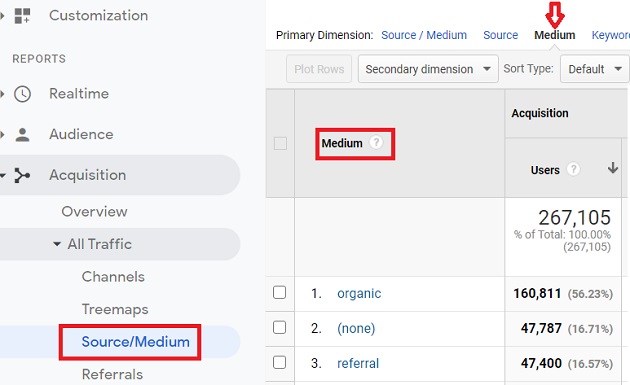Viewport: 630px width, 385px height.
Task: Click the Medium column help icon
Action: (x=376, y=142)
